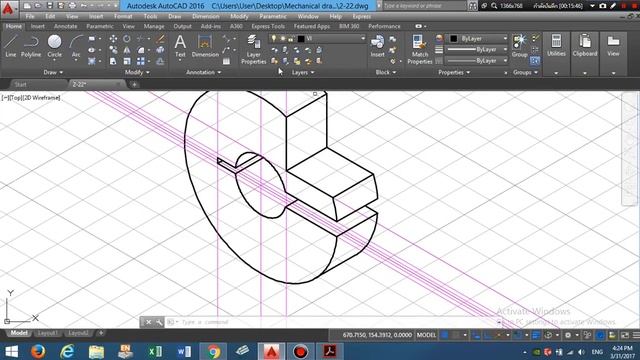Select the Arc tool
640x360 pixels.
[76, 46]
